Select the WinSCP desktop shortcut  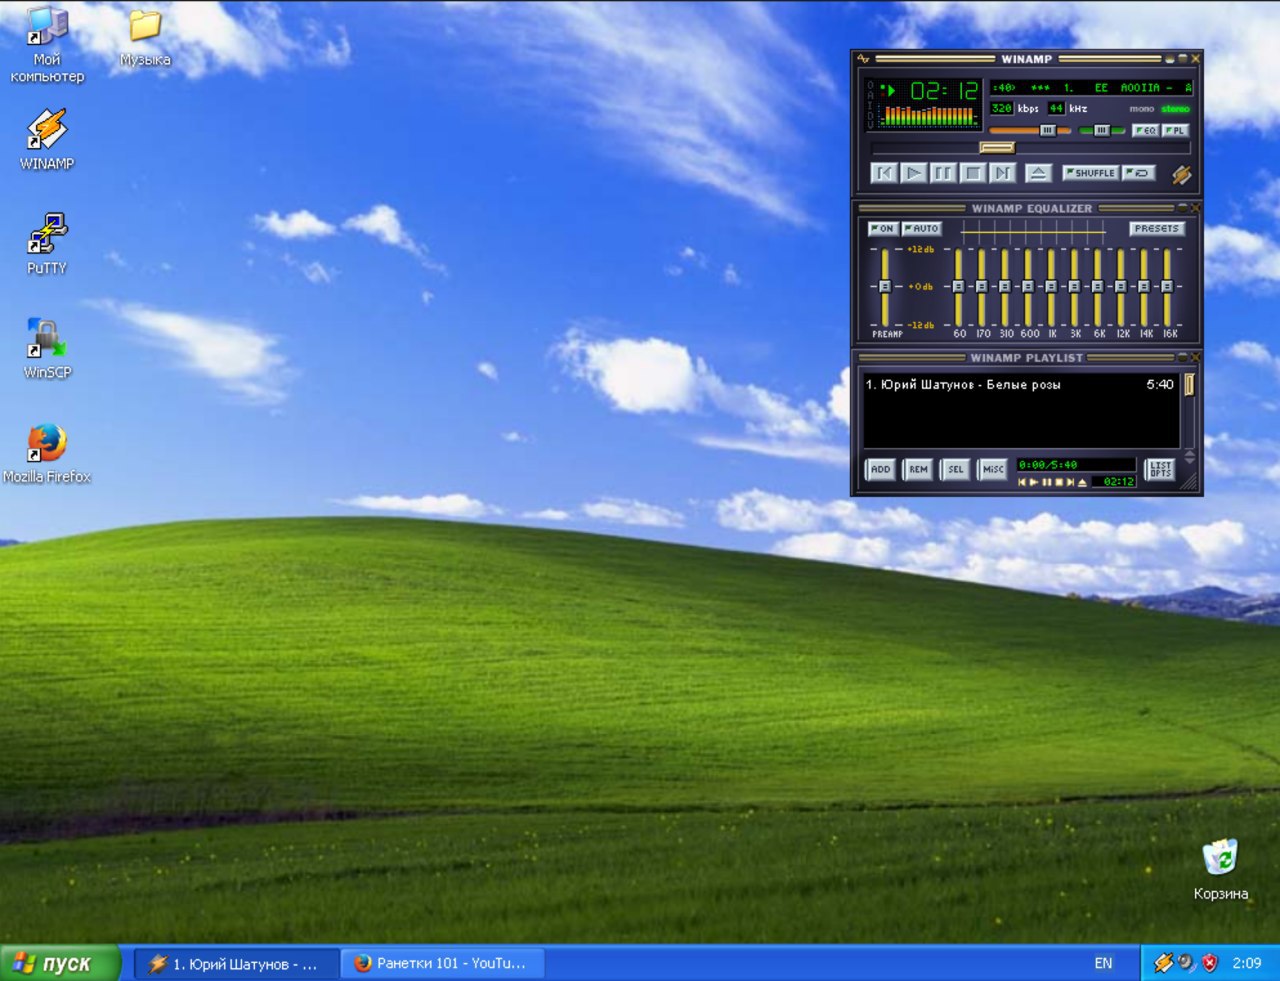46,348
